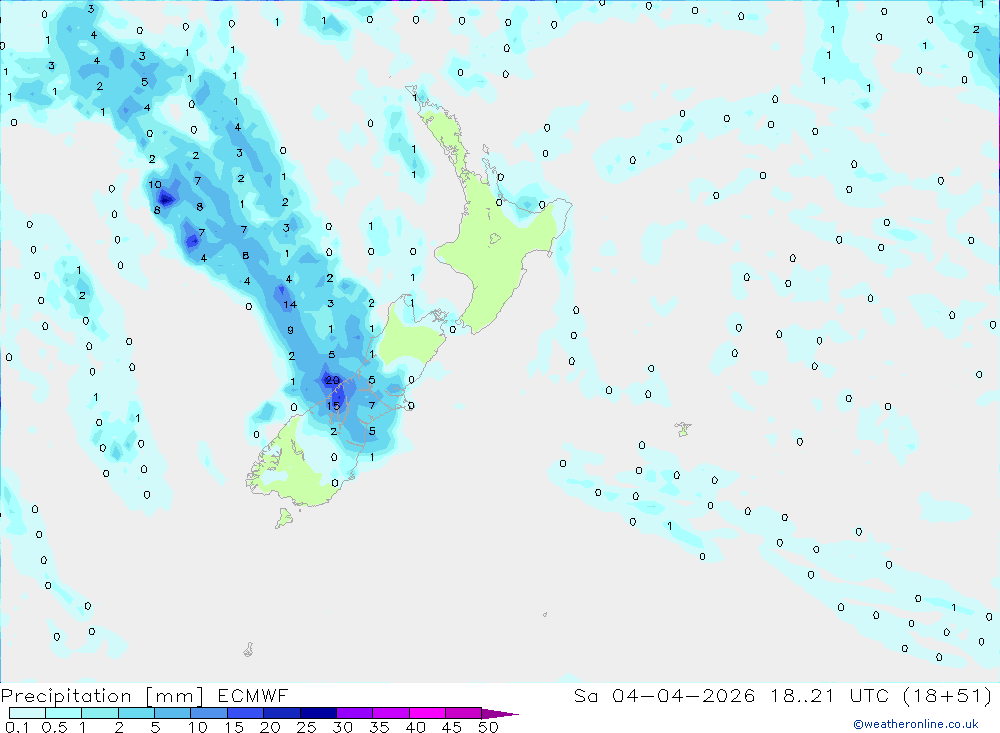Click the 25–30 mm navy legend swatch
Image resolution: width=1000 pixels, height=733 pixels.
(x=318, y=713)
